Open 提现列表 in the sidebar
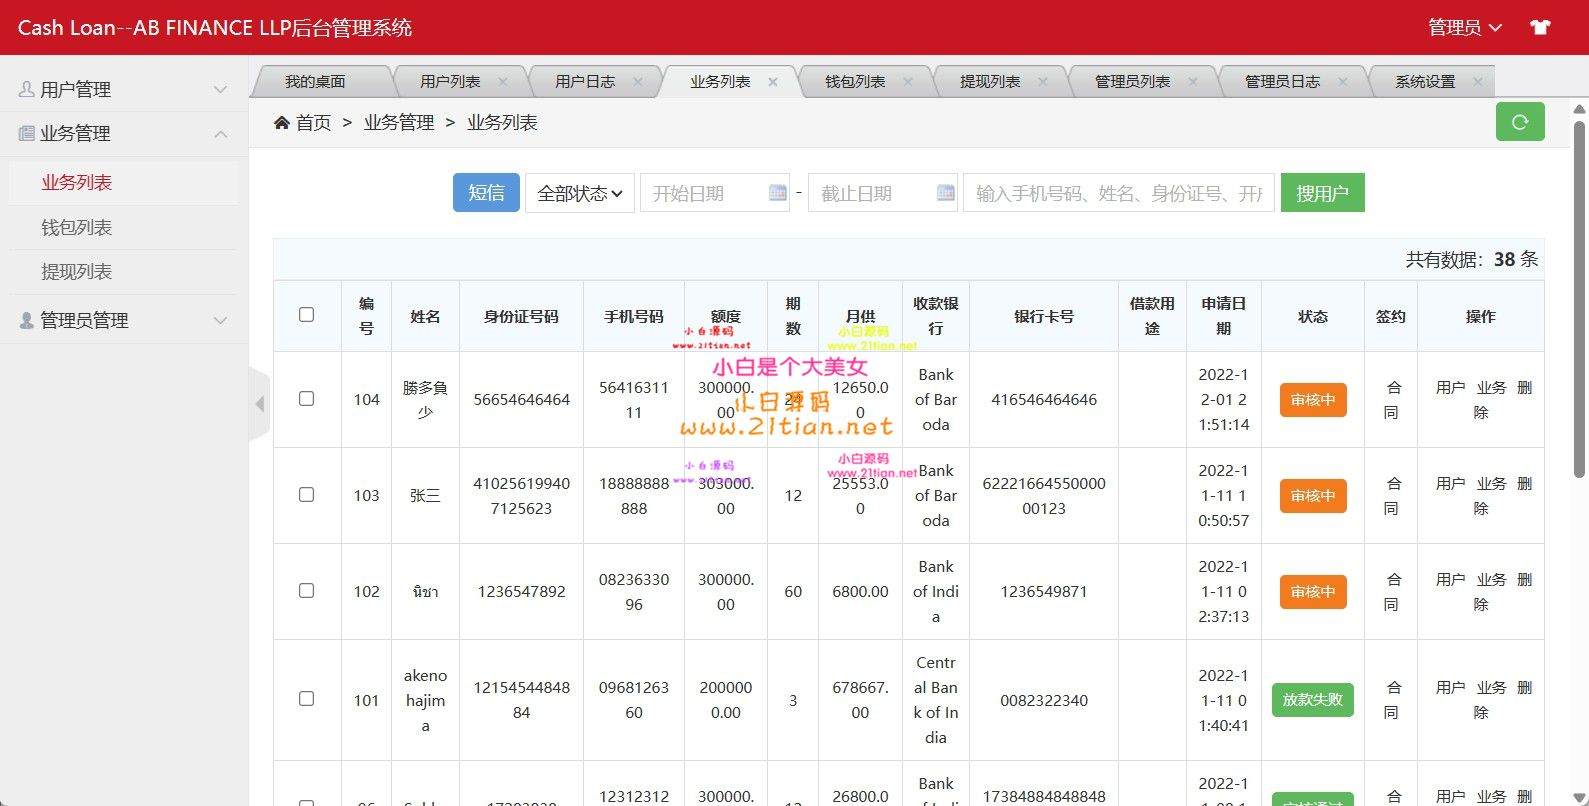 pyautogui.click(x=77, y=272)
